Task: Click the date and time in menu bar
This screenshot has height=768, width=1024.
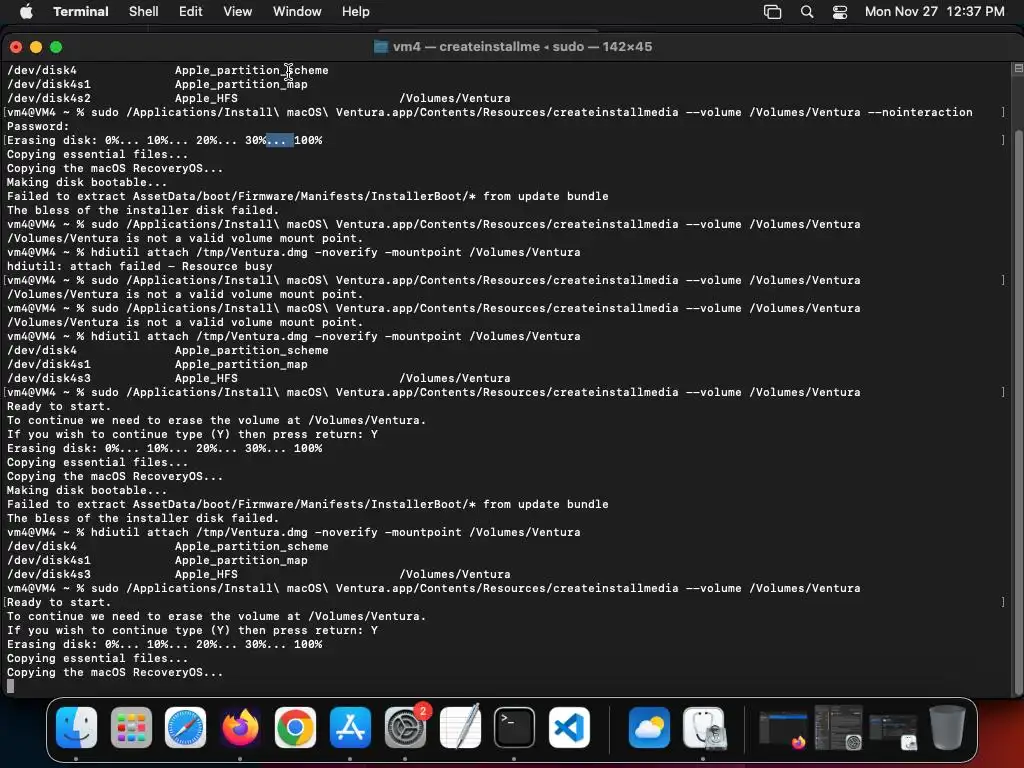Action: tap(935, 12)
